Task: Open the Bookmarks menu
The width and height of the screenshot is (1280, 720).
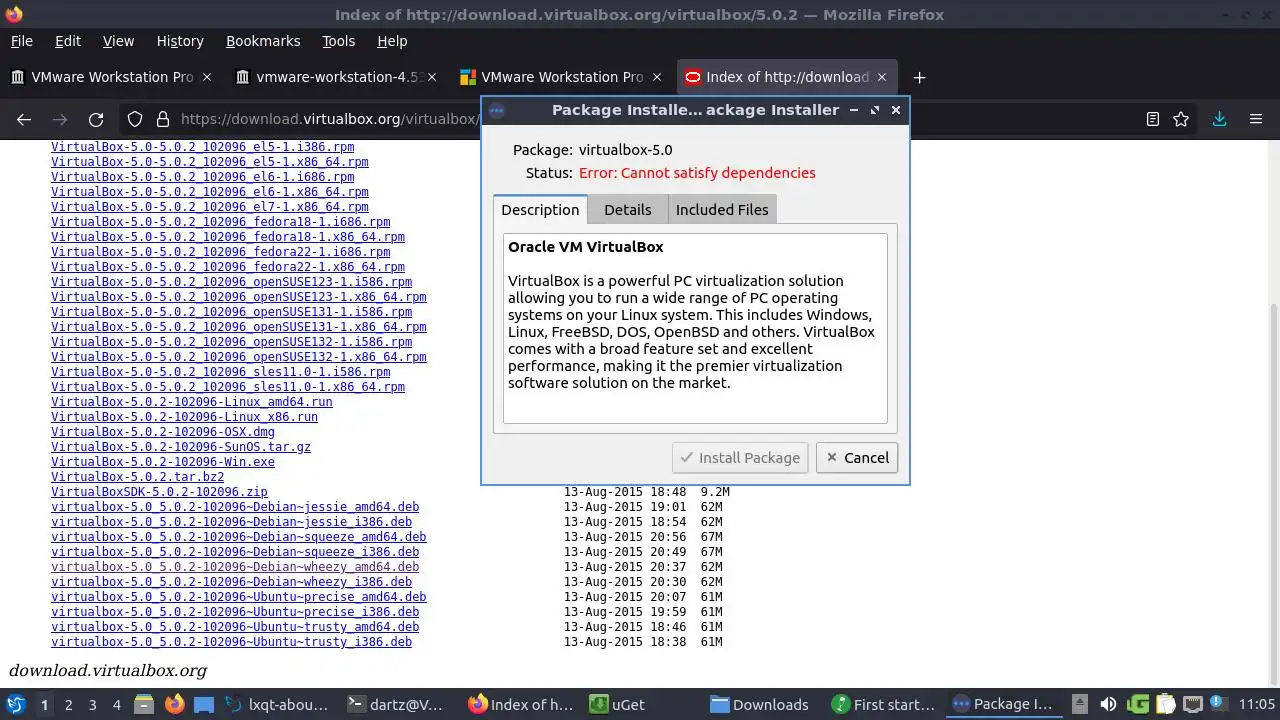Action: [x=263, y=41]
